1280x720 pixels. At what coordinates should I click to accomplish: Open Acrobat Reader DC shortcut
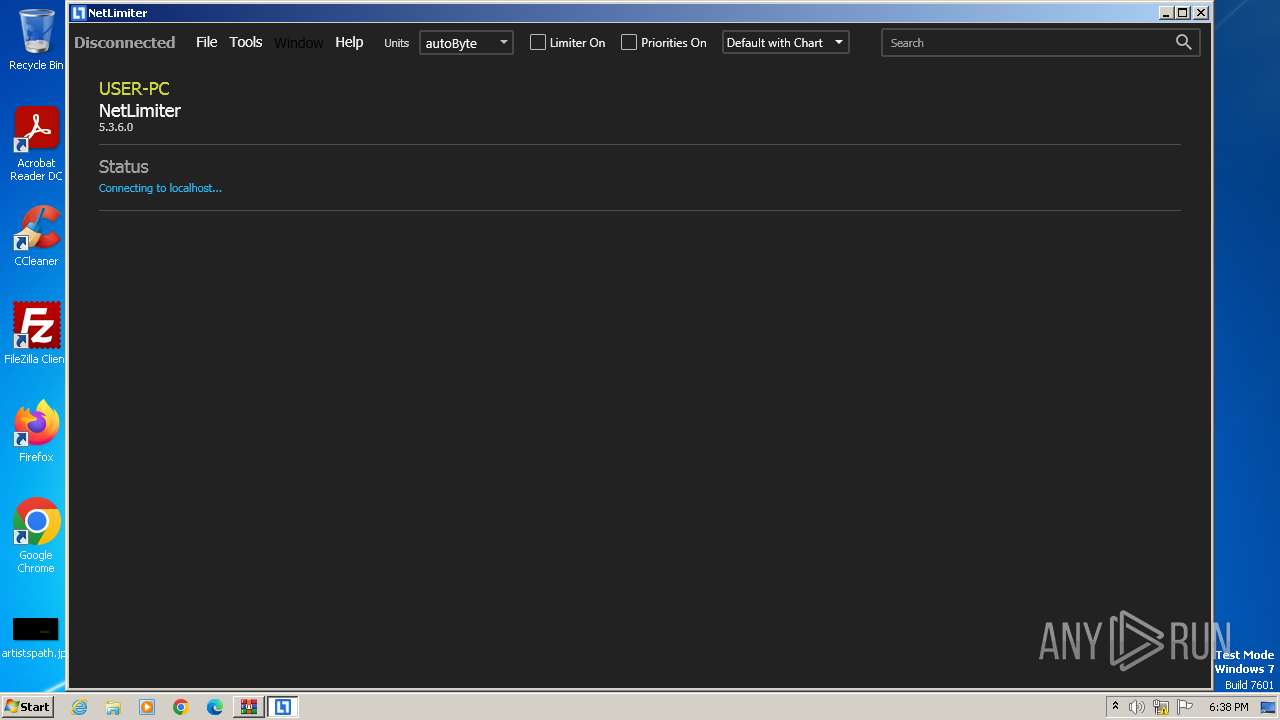(36, 144)
